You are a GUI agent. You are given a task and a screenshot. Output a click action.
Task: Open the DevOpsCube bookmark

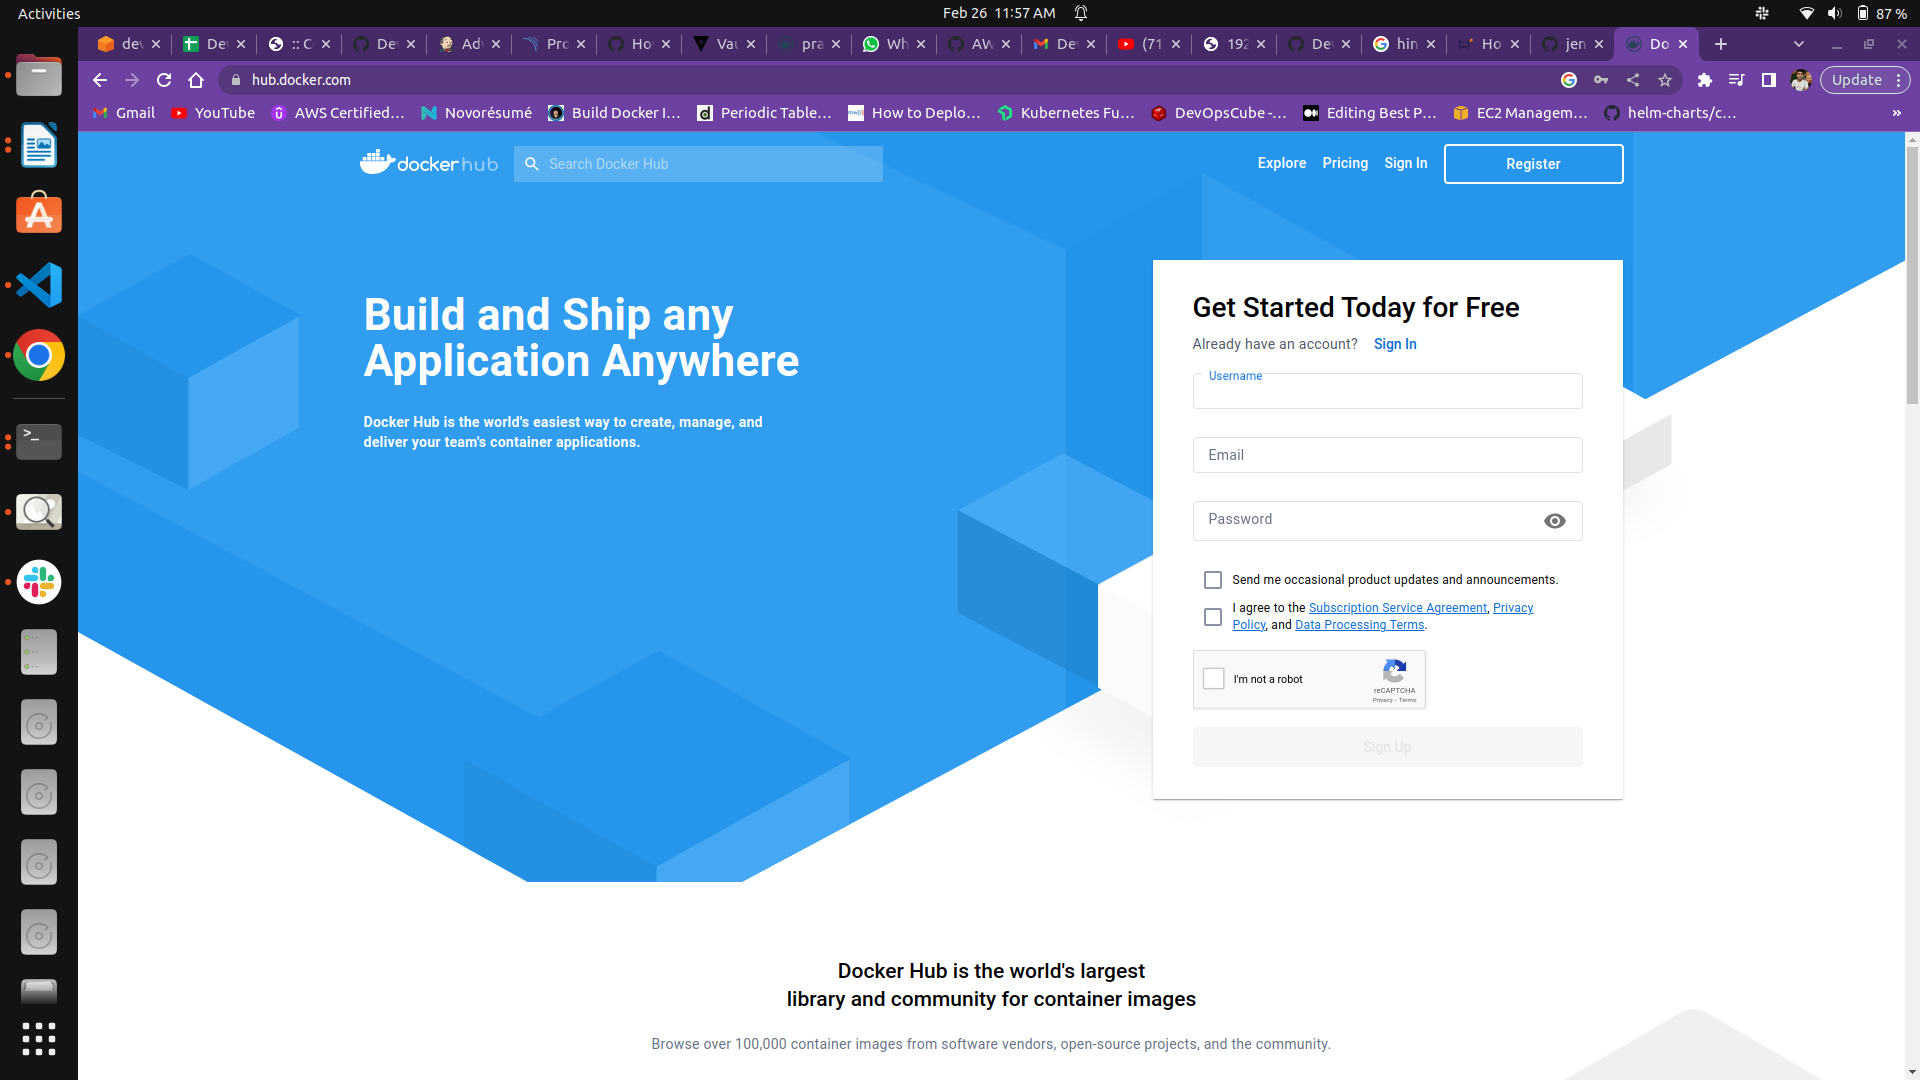[x=1219, y=113]
